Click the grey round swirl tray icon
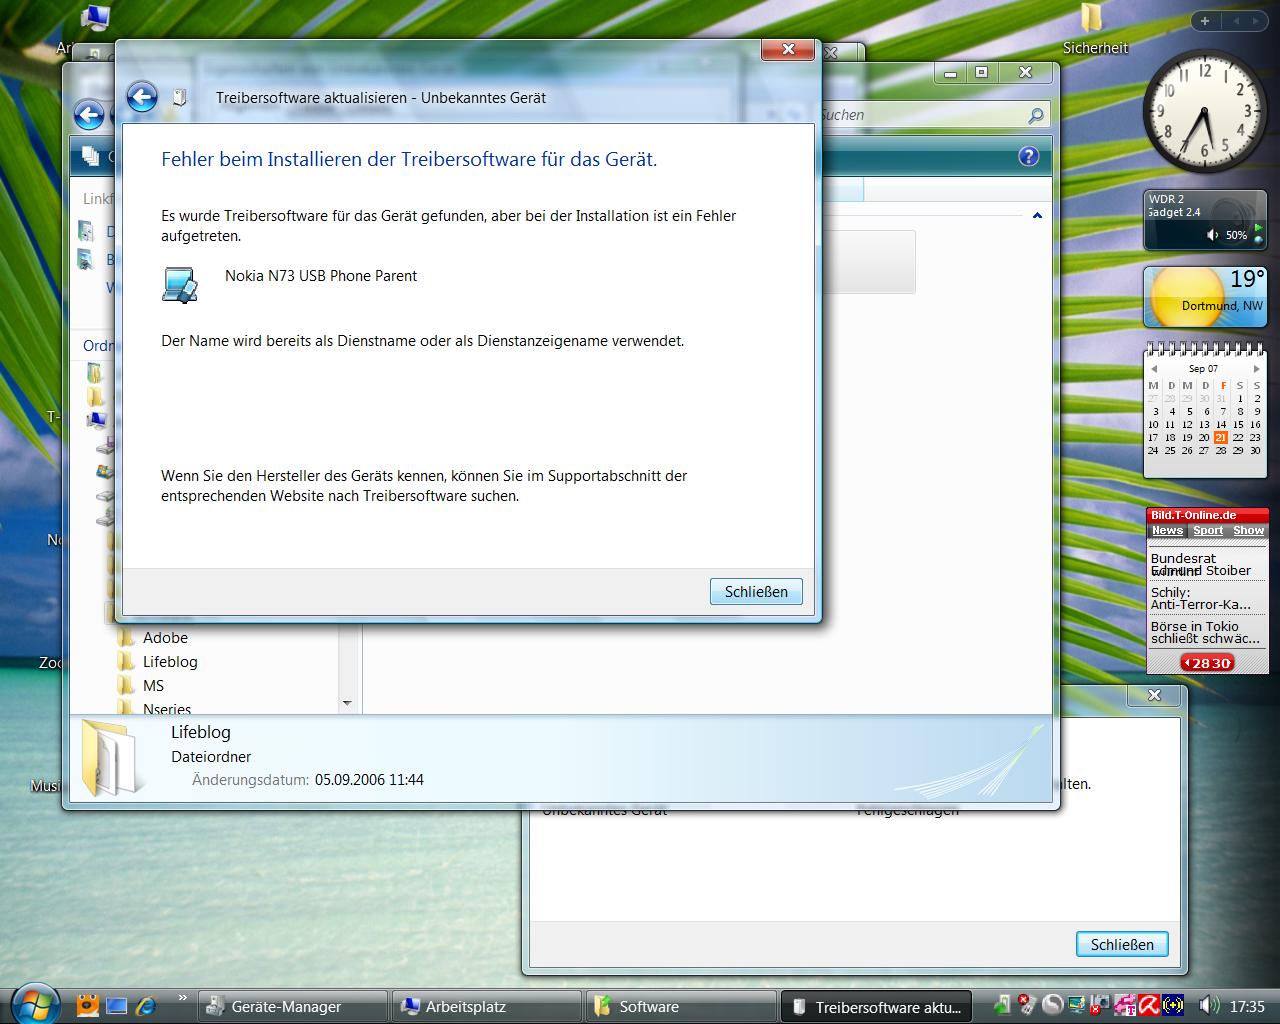Image resolution: width=1280 pixels, height=1024 pixels. [x=1052, y=1006]
